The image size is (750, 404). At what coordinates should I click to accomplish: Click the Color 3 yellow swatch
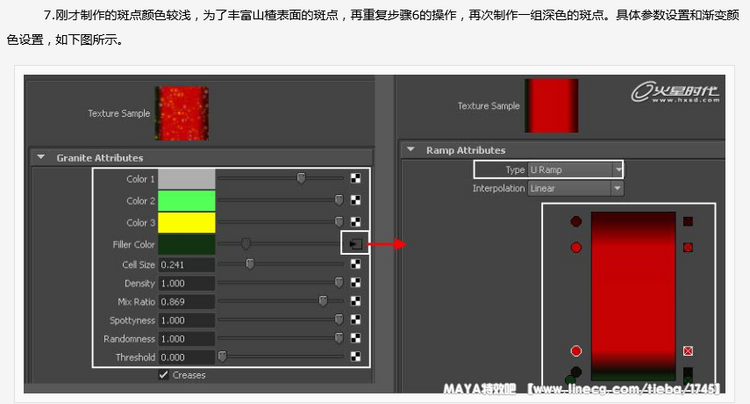point(187,222)
